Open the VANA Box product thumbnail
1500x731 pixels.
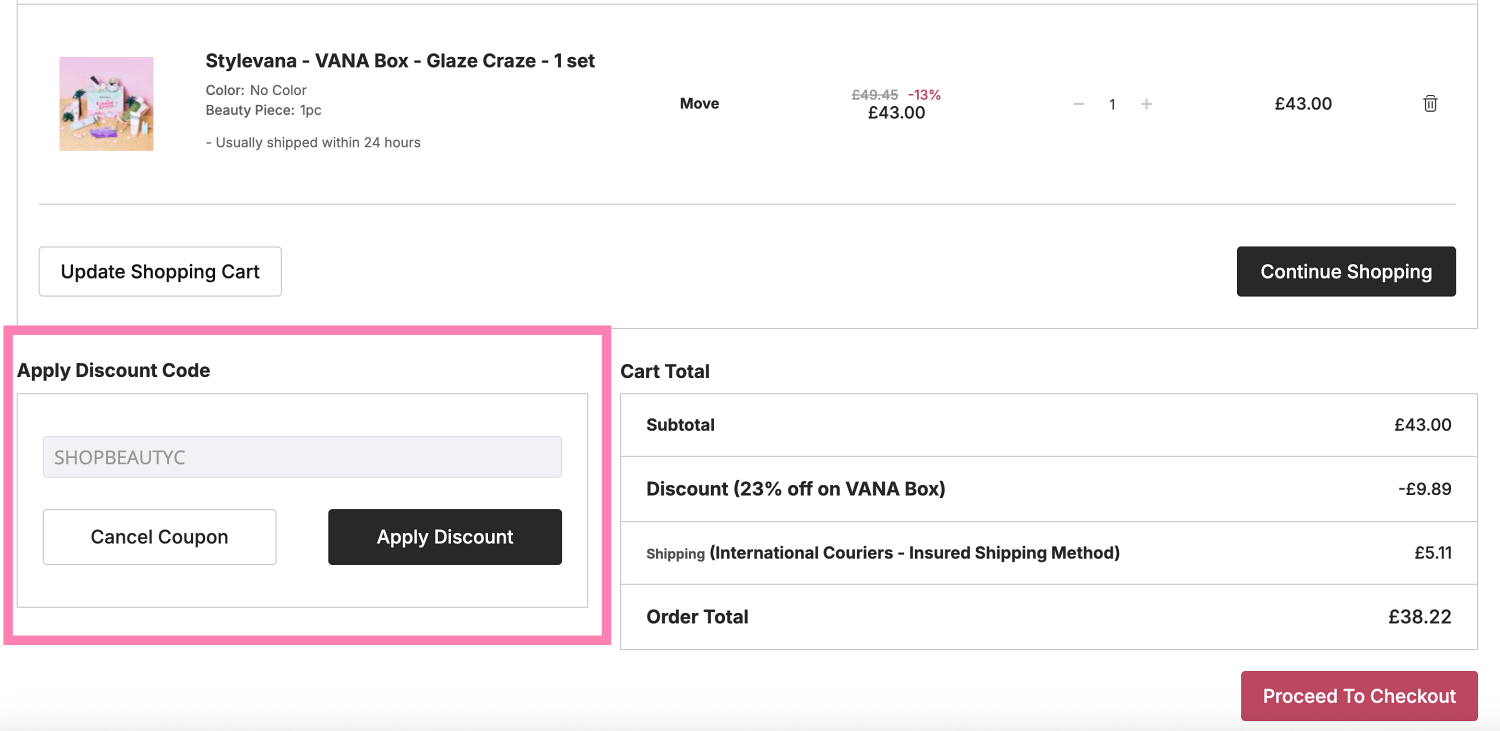coord(106,104)
